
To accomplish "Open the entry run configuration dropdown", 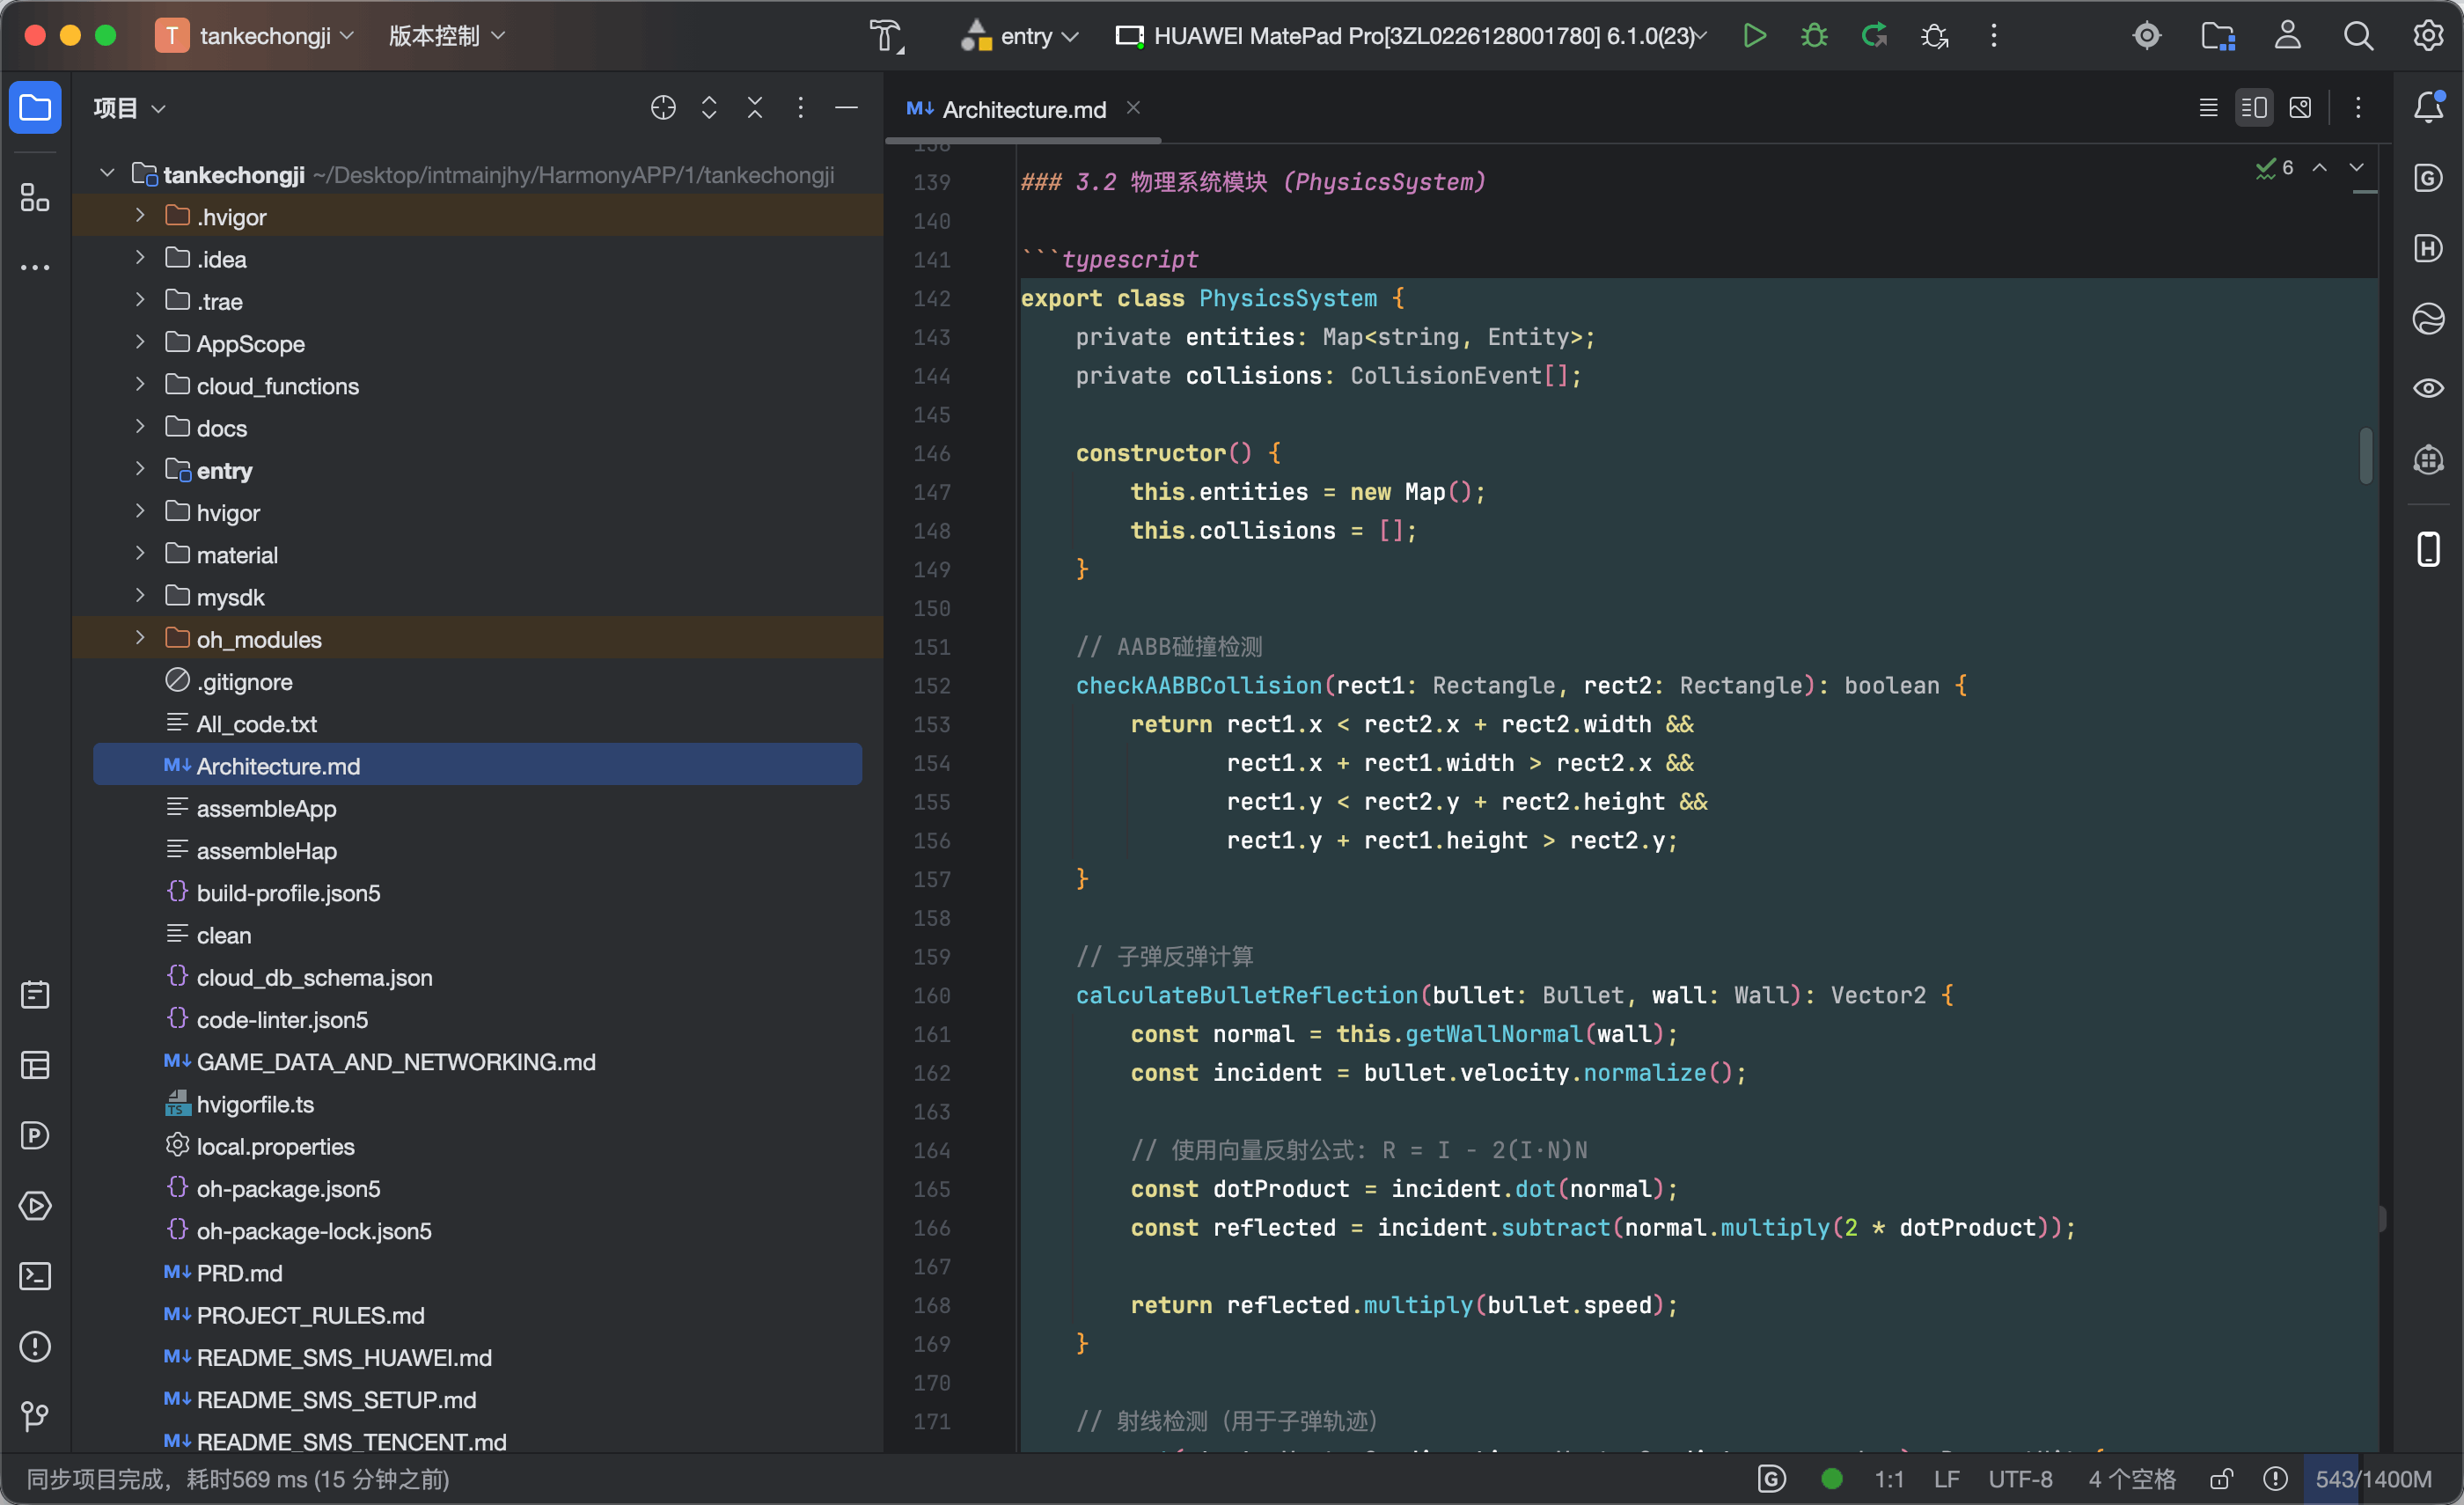I will [1019, 36].
